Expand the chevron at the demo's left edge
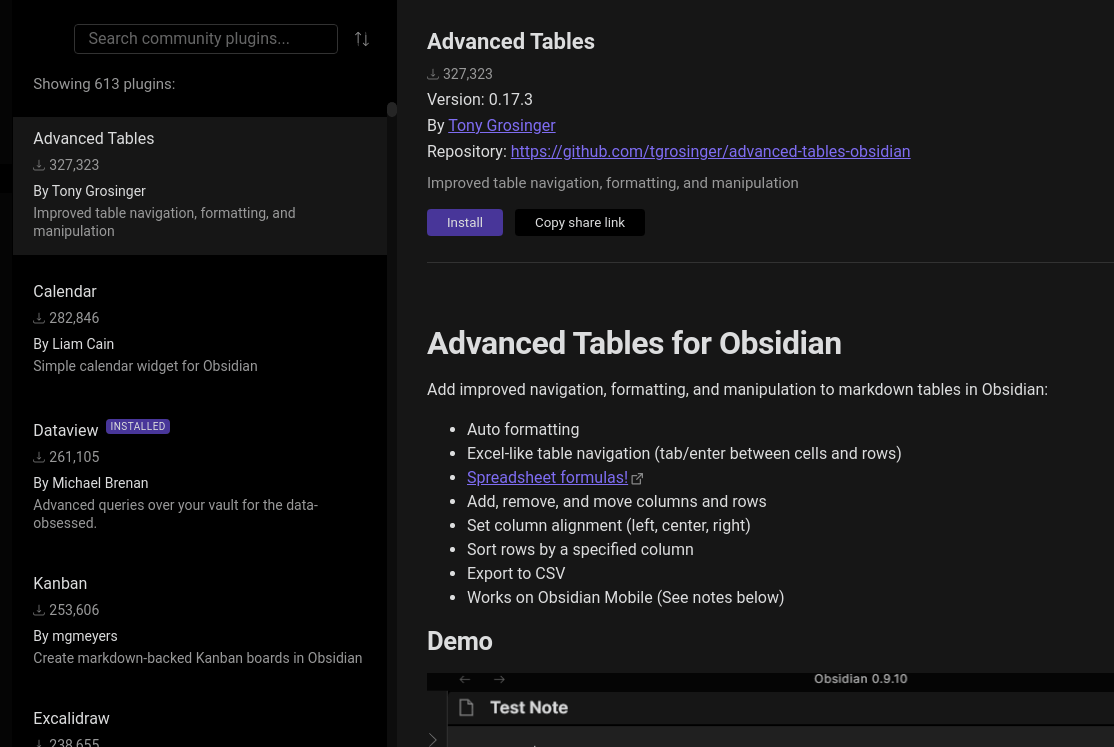 [433, 739]
